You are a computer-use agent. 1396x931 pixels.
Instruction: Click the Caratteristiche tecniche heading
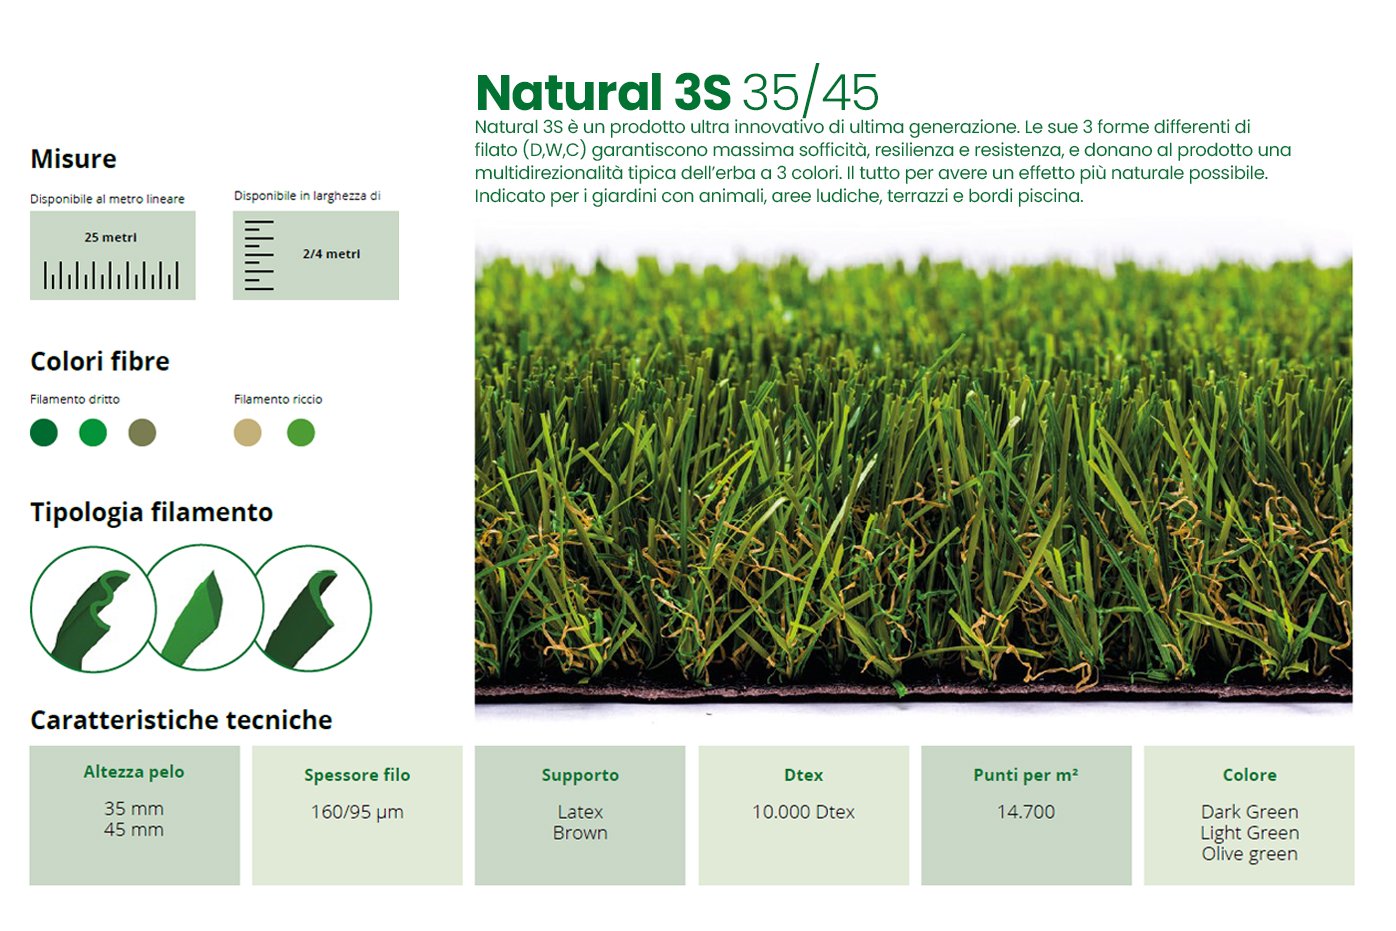(x=181, y=720)
